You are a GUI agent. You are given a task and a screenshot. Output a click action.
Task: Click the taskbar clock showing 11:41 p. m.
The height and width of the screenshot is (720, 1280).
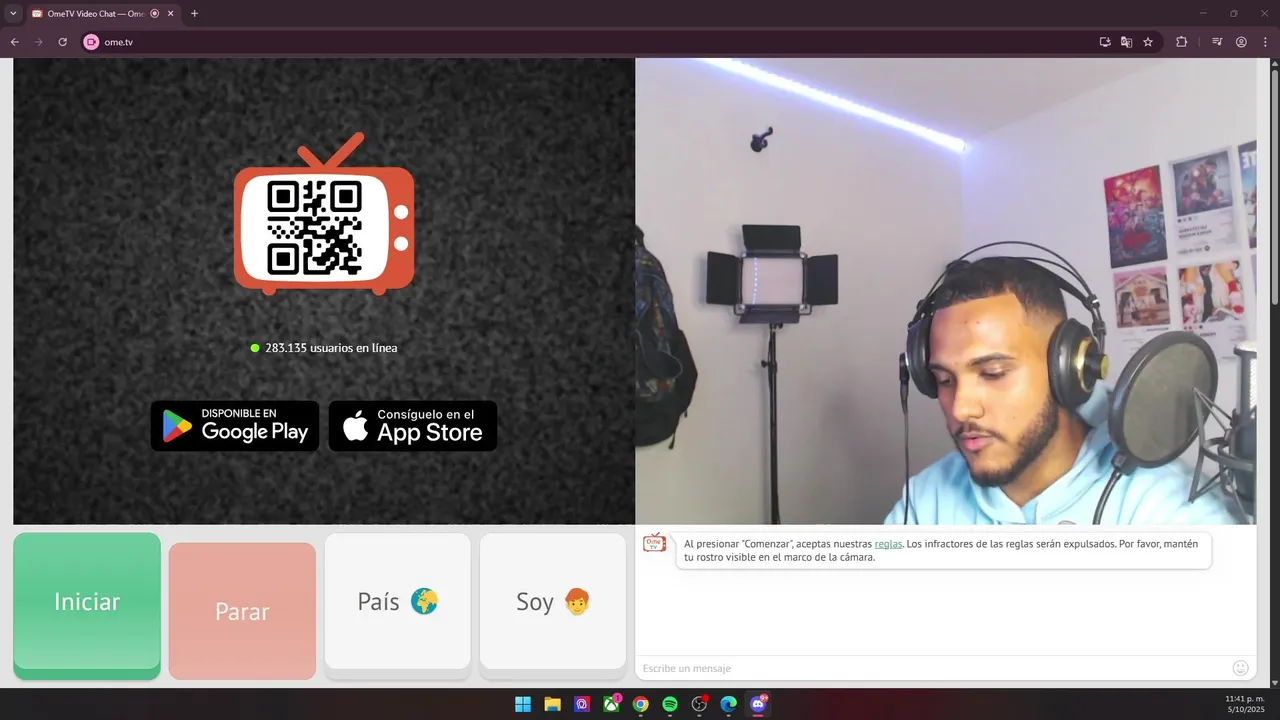point(1245,704)
